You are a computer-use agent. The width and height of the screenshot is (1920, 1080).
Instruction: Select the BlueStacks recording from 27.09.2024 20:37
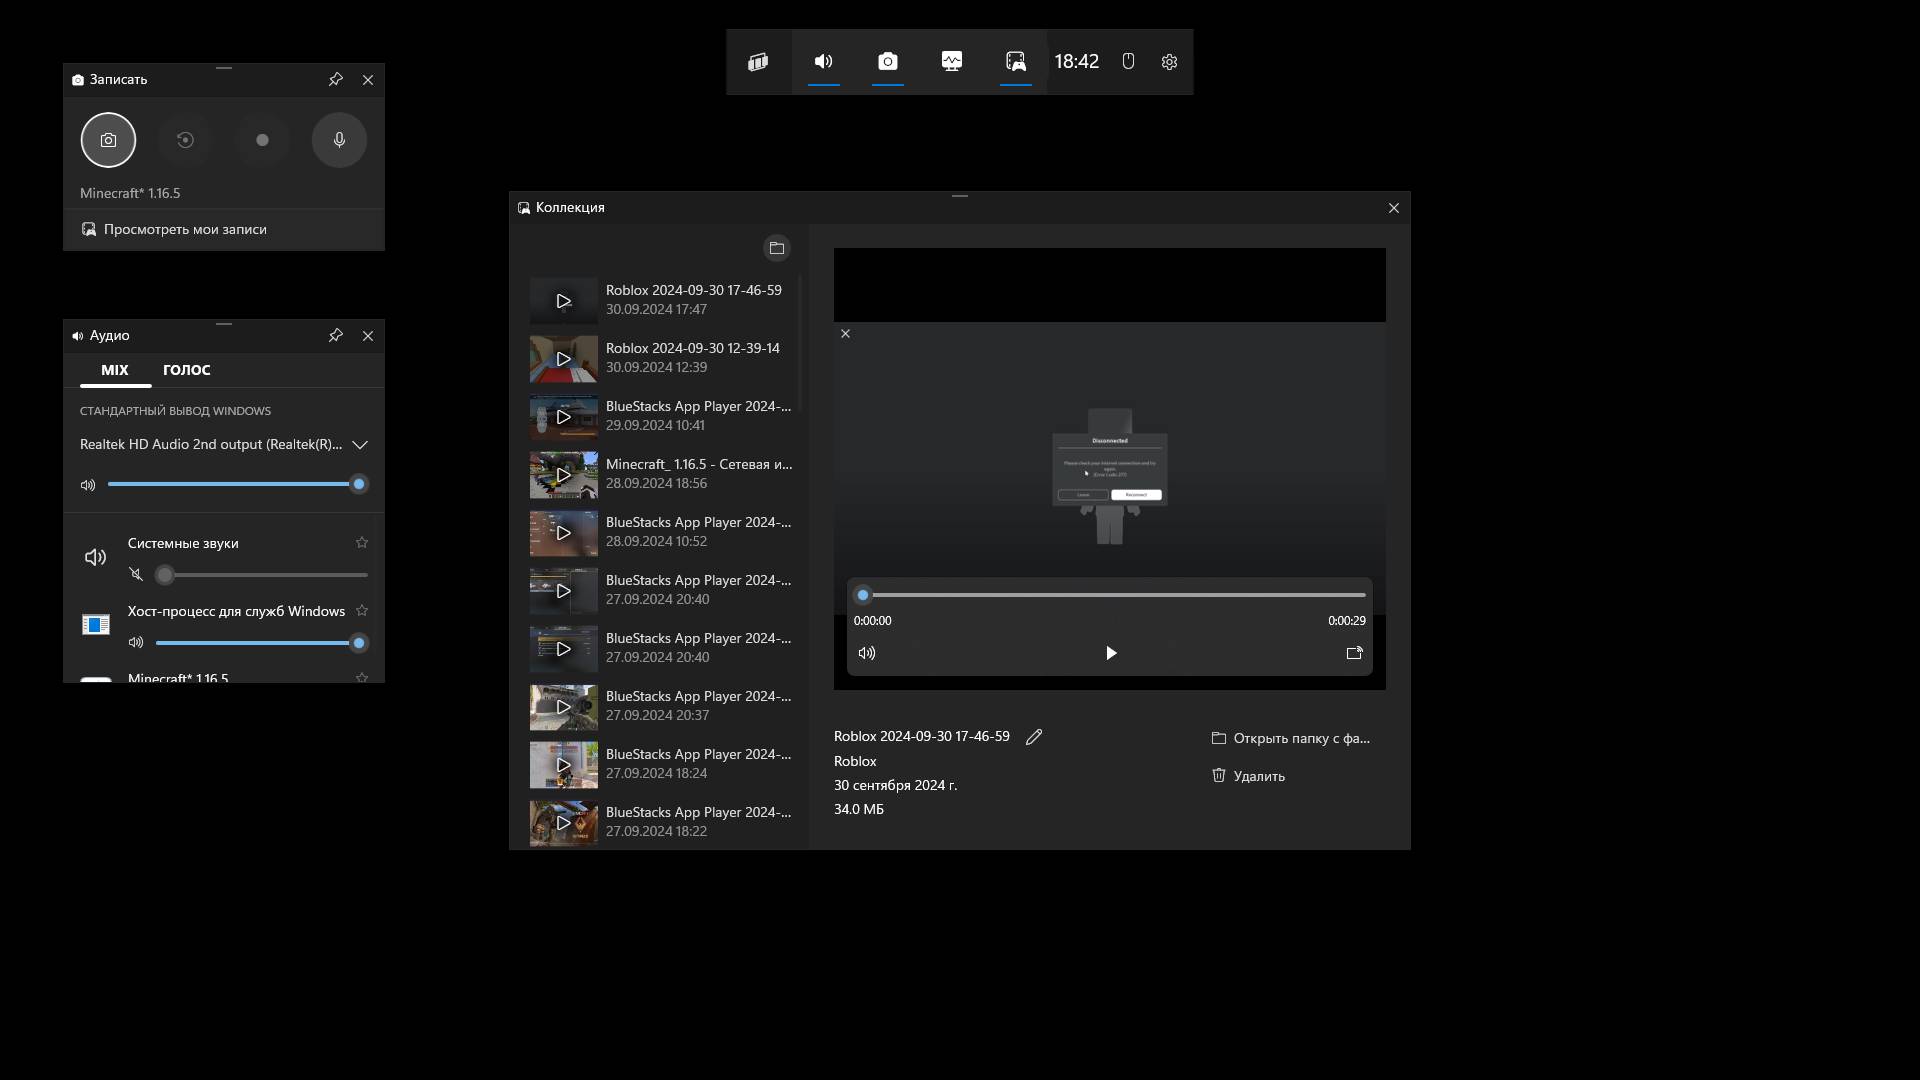pos(662,706)
